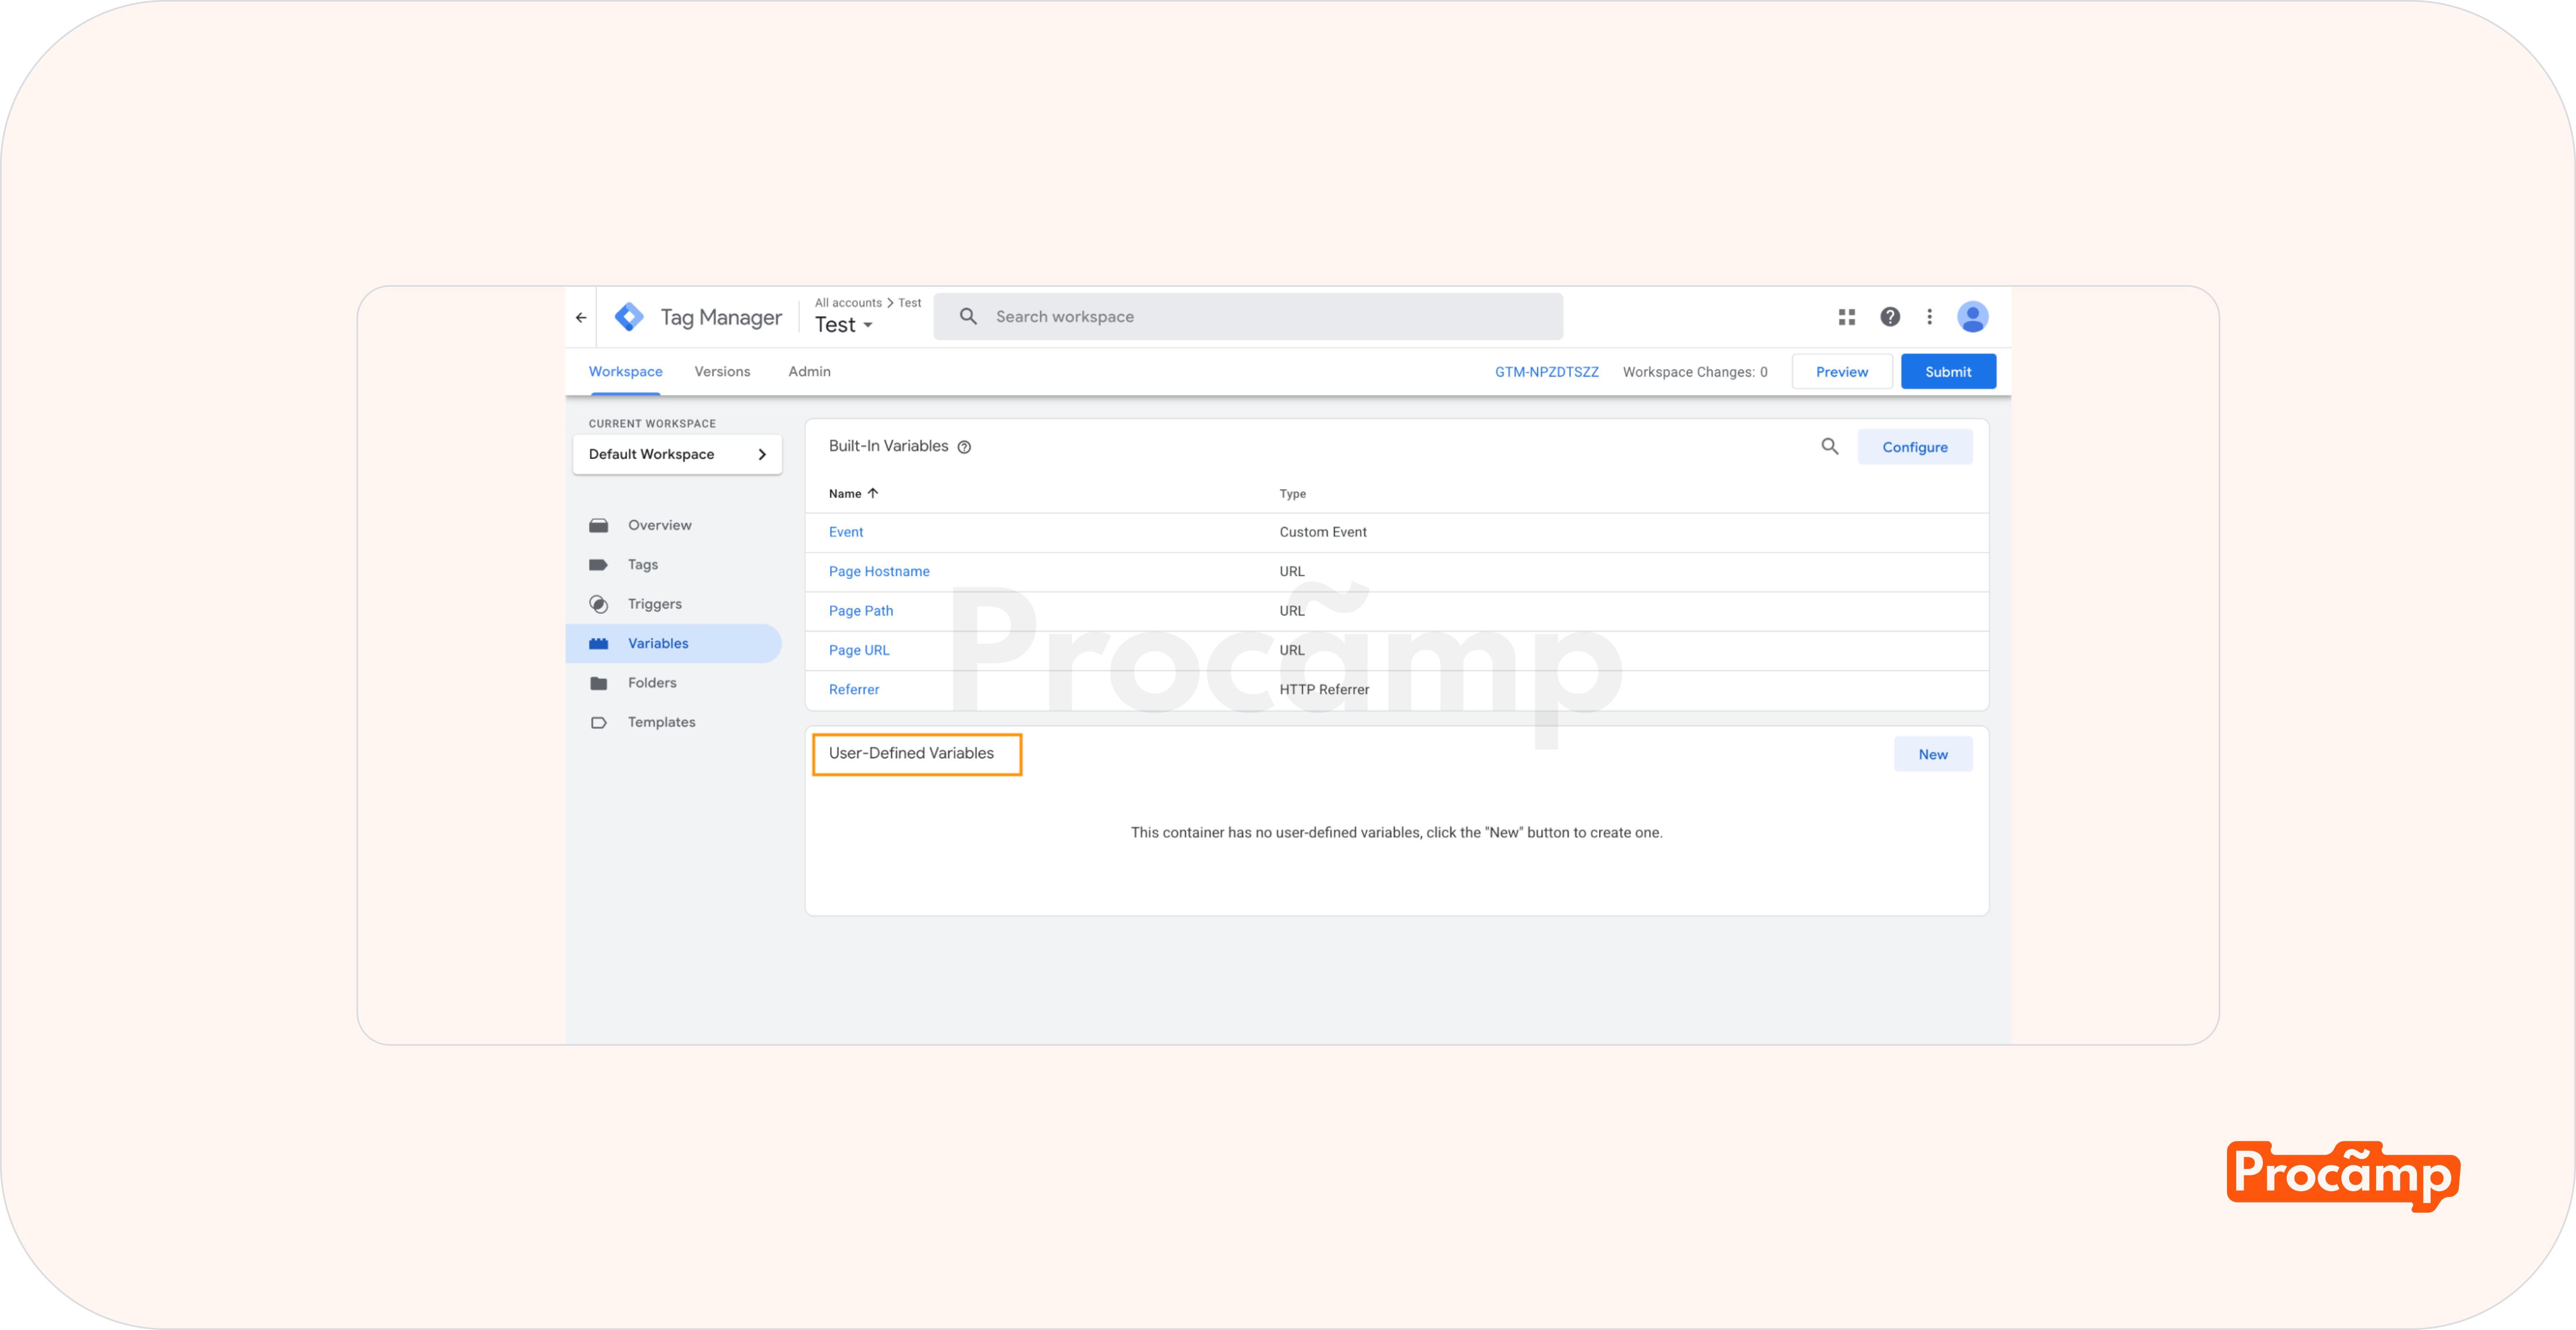The height and width of the screenshot is (1330, 2576).
Task: Expand the Default Workspace selector
Action: (x=677, y=454)
